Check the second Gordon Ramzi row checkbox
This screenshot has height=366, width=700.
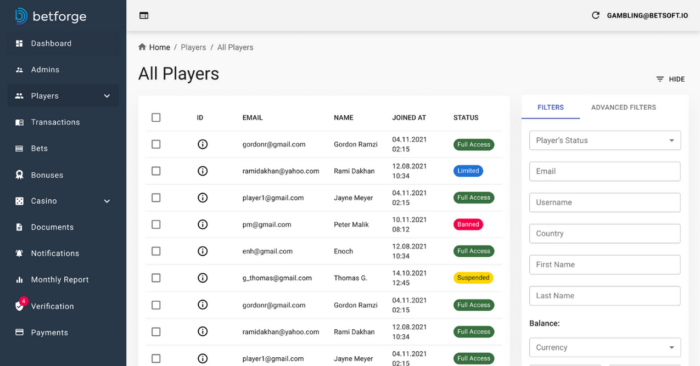point(156,305)
